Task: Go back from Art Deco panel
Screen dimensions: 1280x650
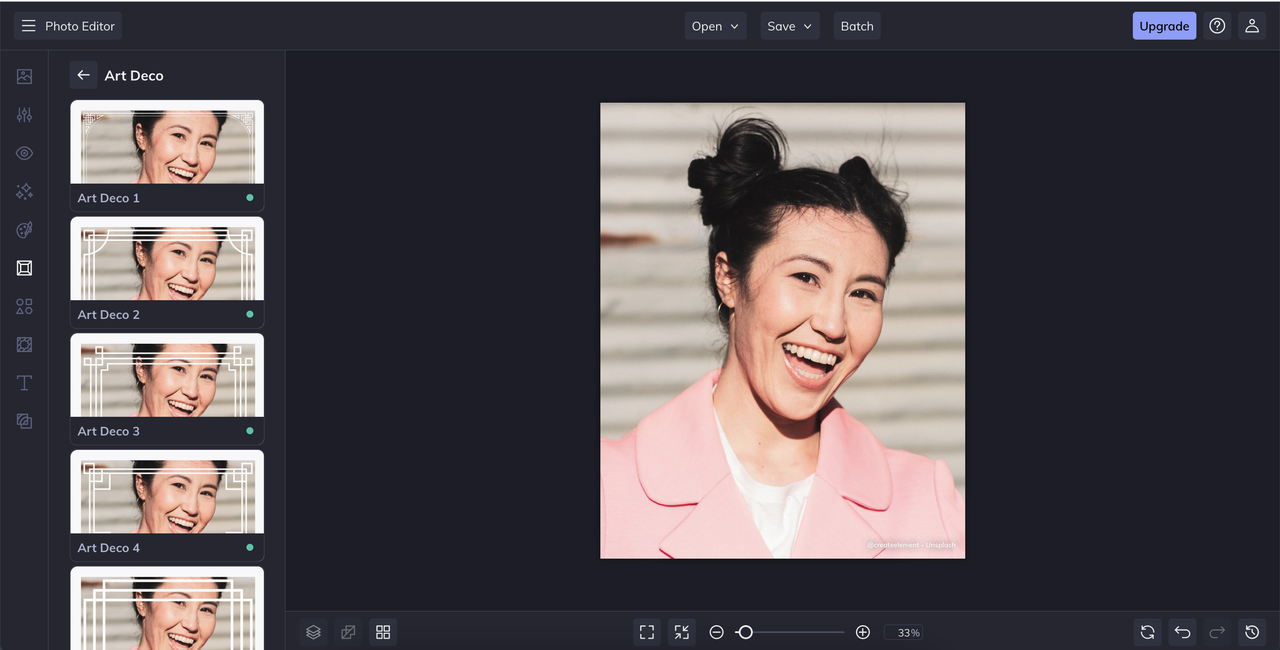Action: (83, 75)
